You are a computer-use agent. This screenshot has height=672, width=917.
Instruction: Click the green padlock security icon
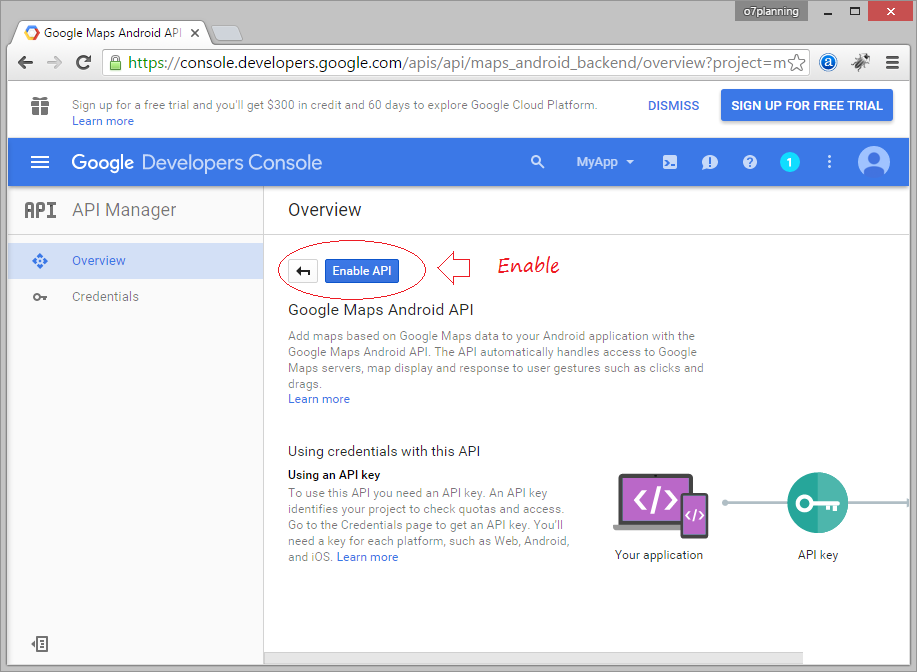[116, 63]
